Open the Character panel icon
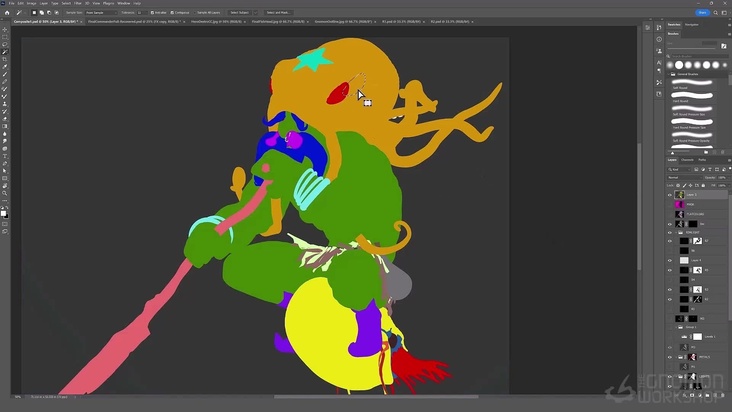The image size is (732, 412). click(x=659, y=62)
